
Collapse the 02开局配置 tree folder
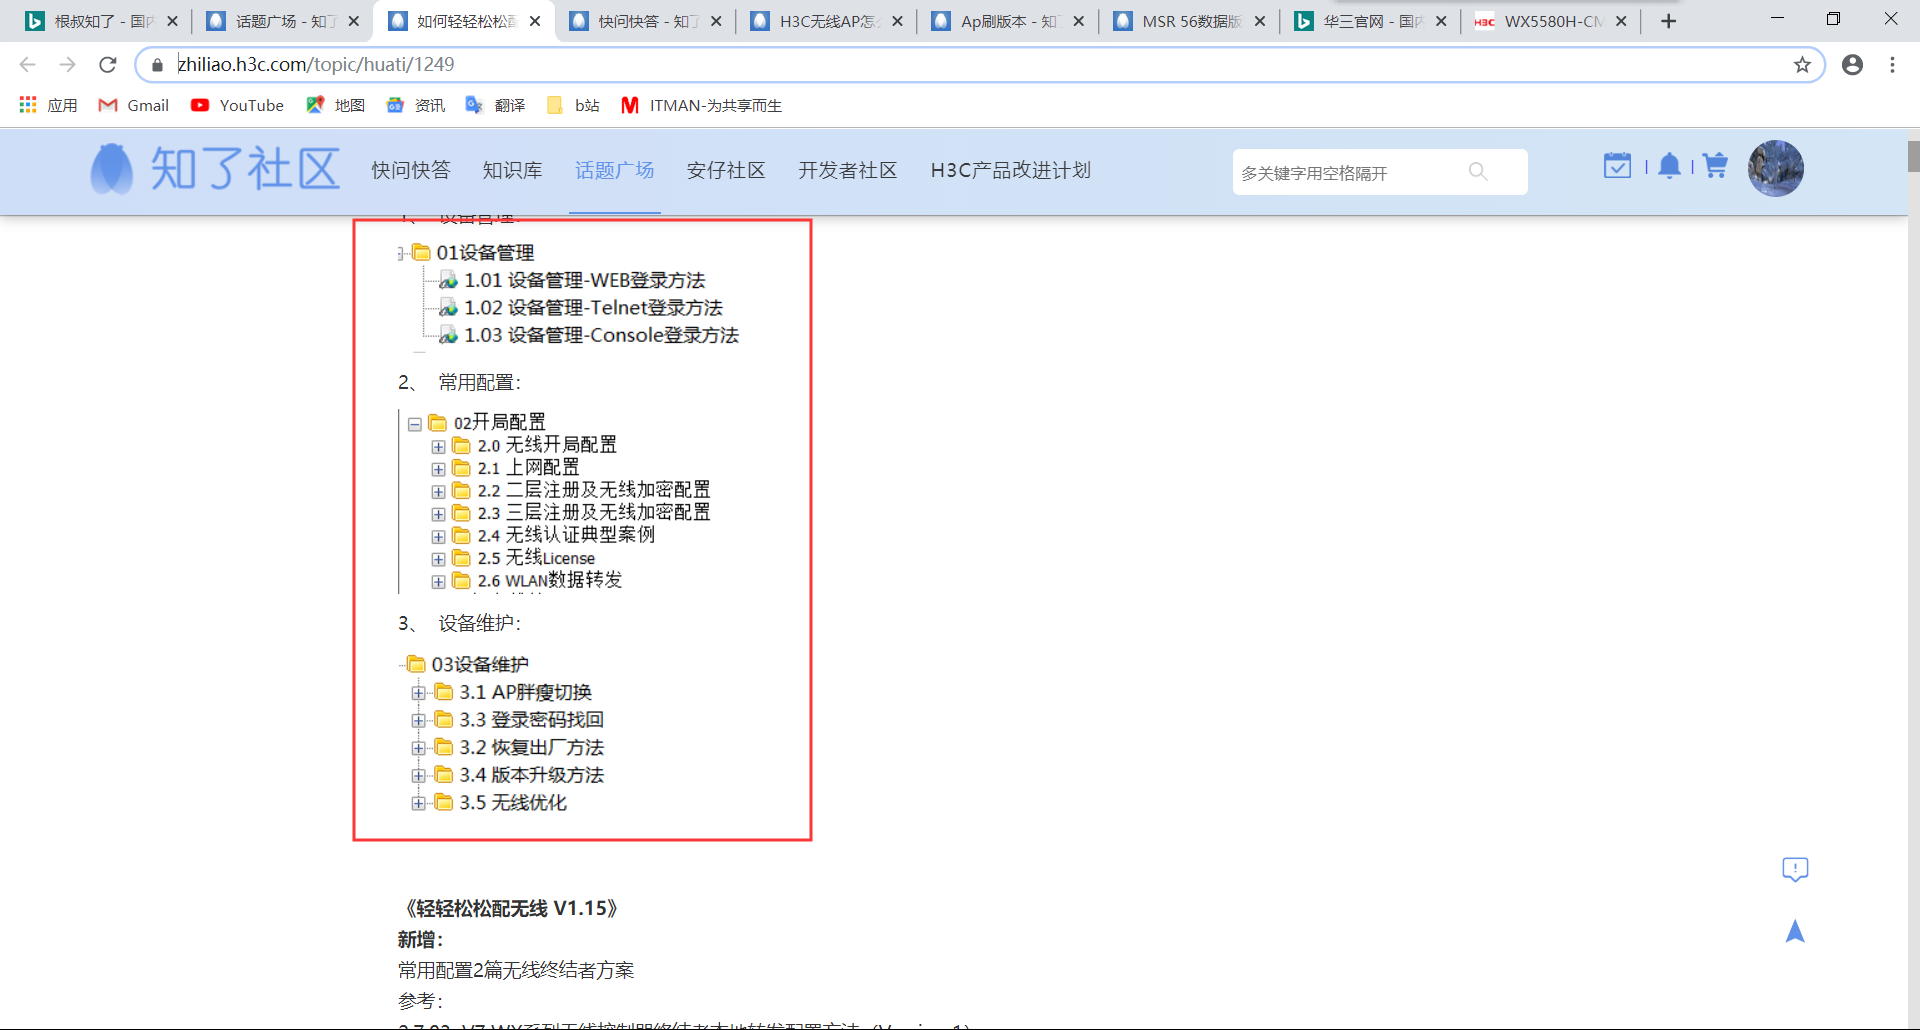click(x=414, y=424)
